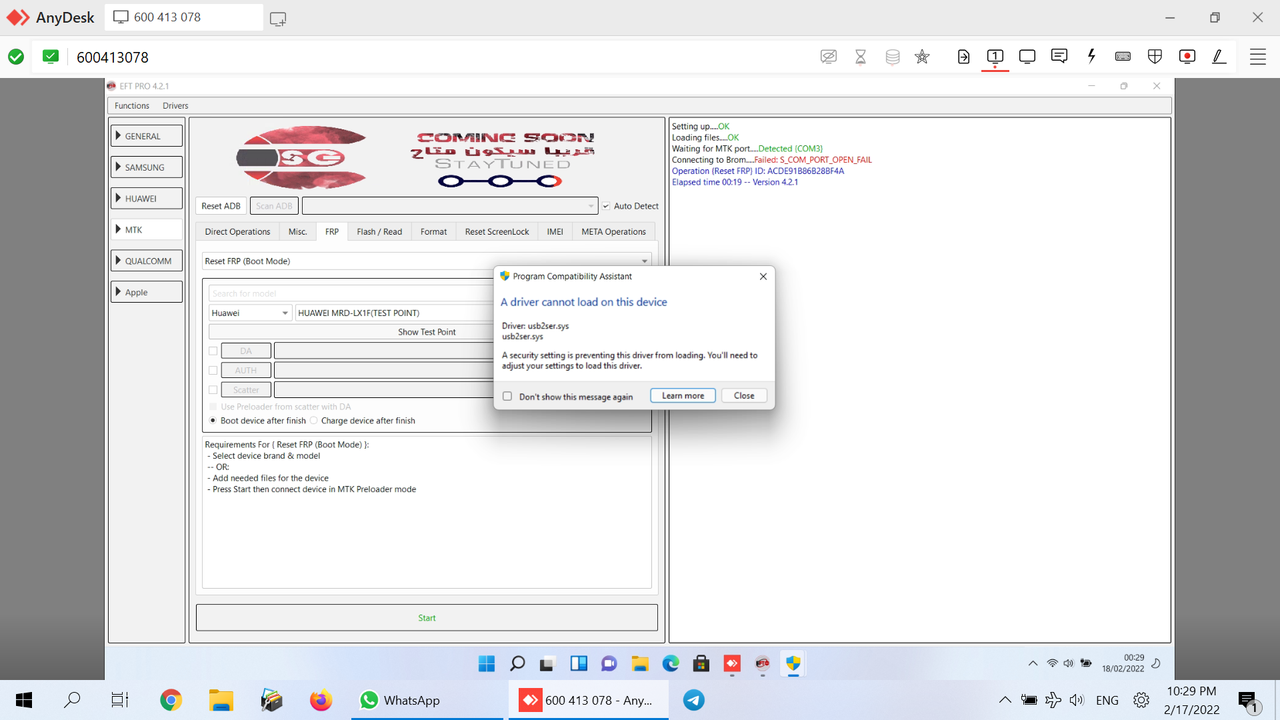Open ADB device list dropdown
Viewport: 1280px width, 720px height.
450,206
